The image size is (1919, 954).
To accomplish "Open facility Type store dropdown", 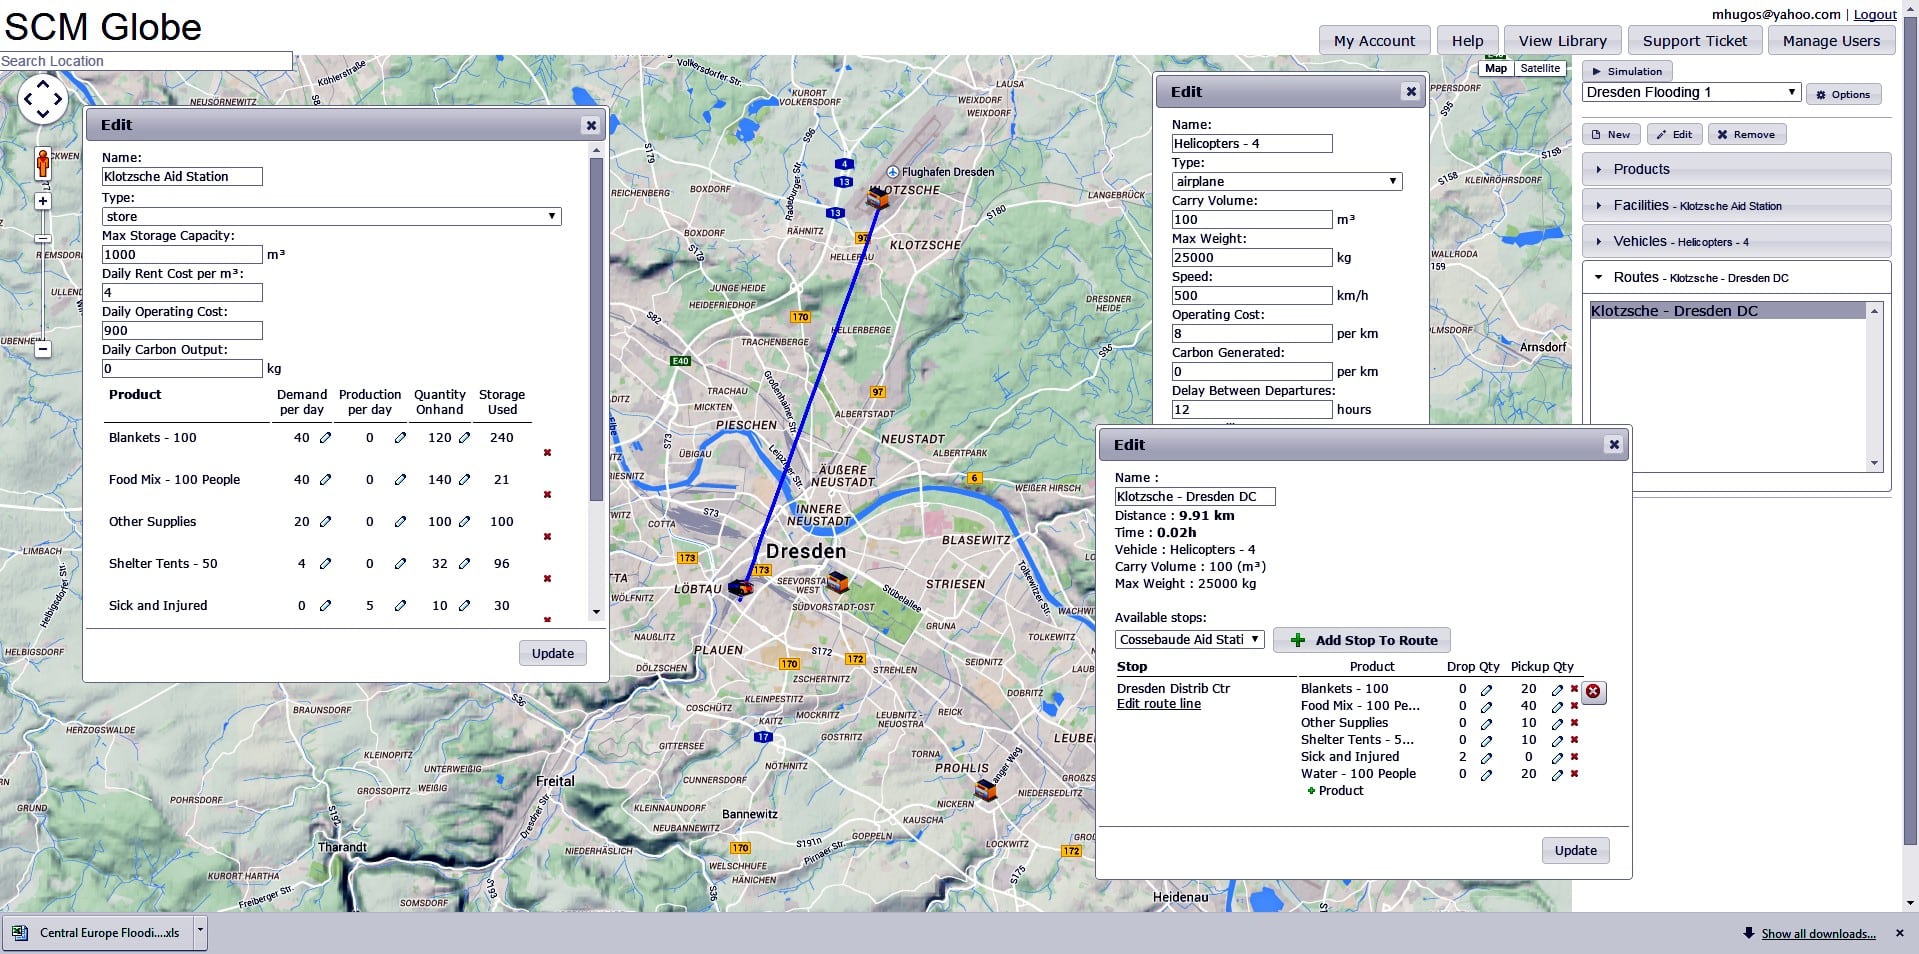I will click(332, 217).
